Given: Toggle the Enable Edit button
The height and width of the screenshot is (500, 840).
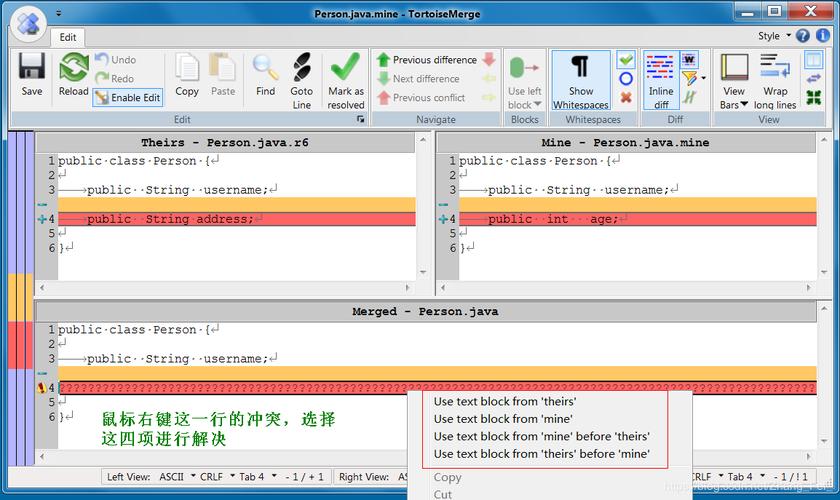Looking at the screenshot, I should tap(127, 98).
